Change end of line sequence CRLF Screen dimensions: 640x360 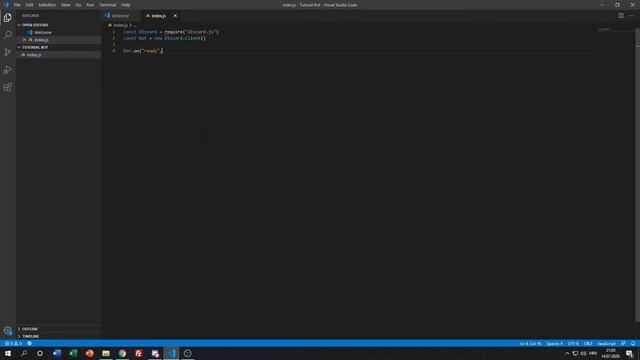(588, 344)
